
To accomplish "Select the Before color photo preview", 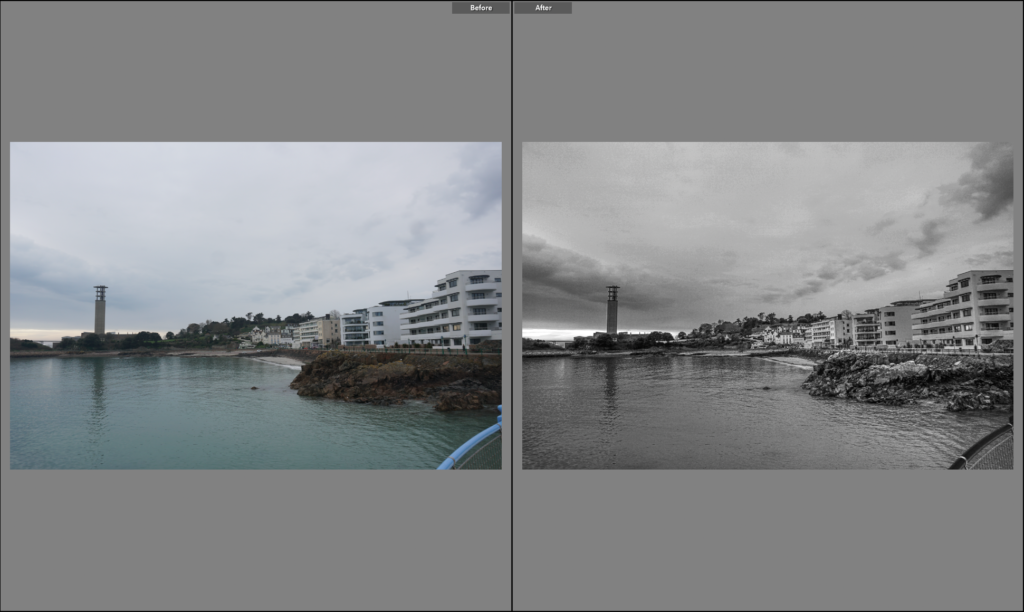I will 256,306.
